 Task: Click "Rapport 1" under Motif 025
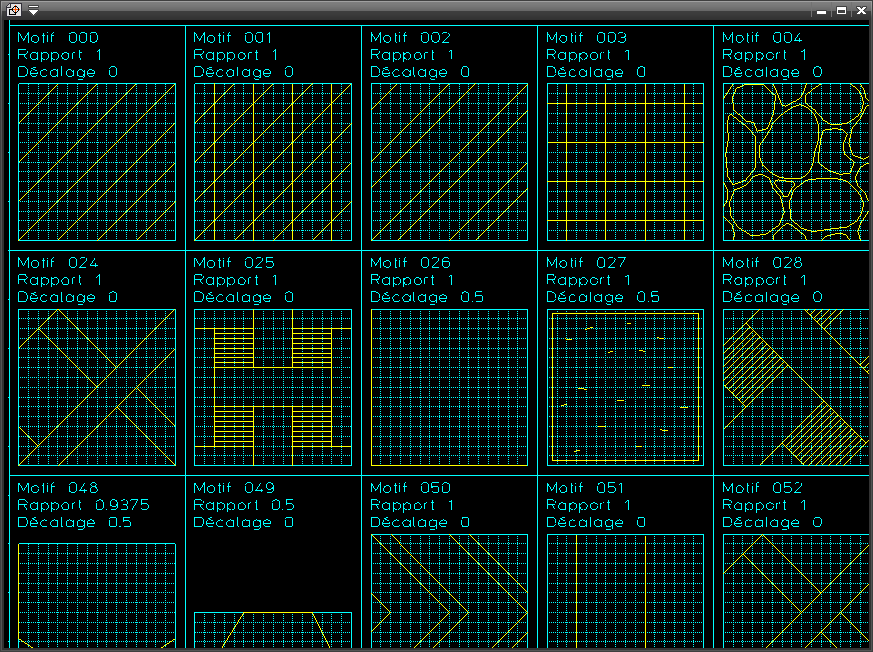[x=236, y=280]
